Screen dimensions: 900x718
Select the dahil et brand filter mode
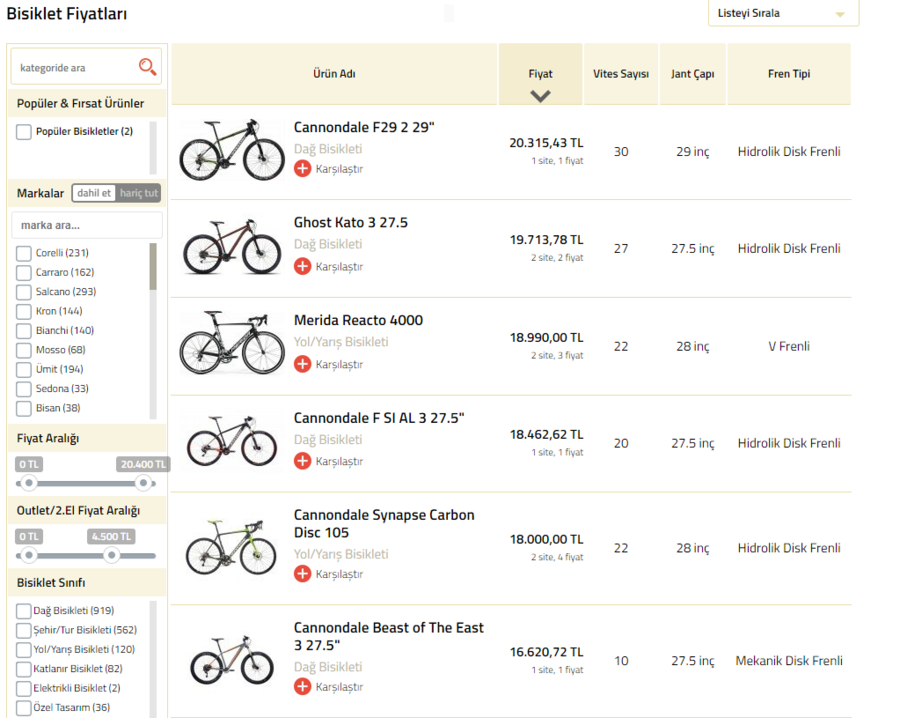(94, 193)
